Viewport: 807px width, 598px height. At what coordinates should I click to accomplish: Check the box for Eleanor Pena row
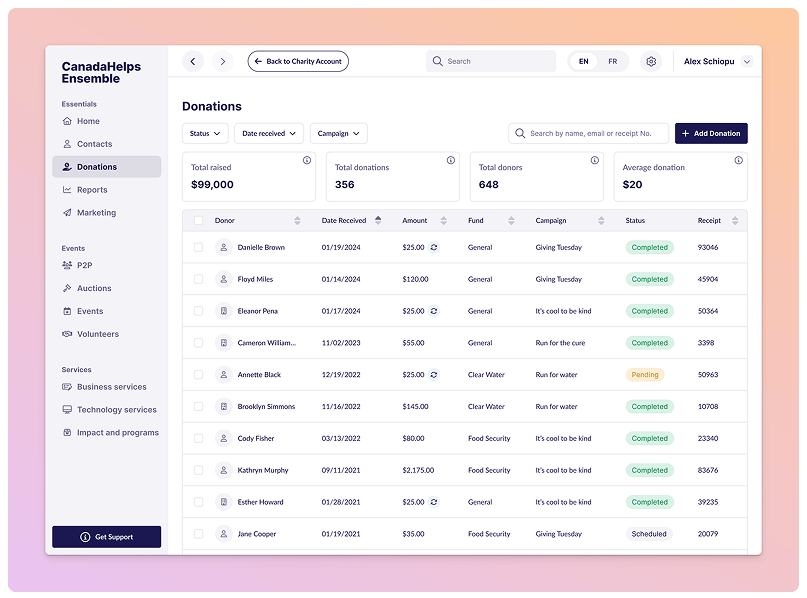click(x=198, y=311)
